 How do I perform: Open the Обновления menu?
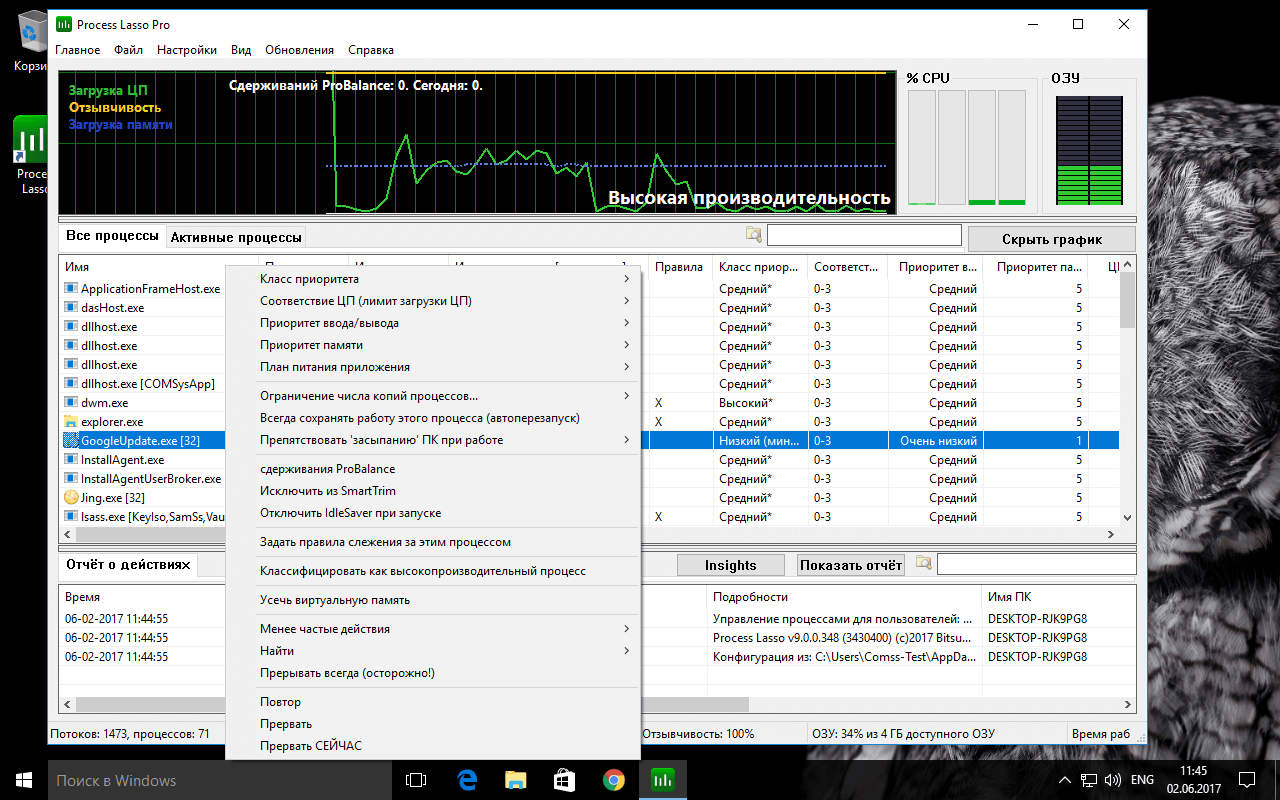coord(299,50)
